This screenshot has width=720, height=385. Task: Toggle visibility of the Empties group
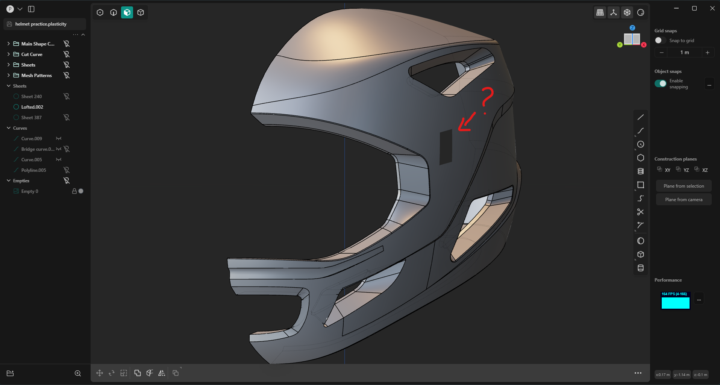coord(67,181)
